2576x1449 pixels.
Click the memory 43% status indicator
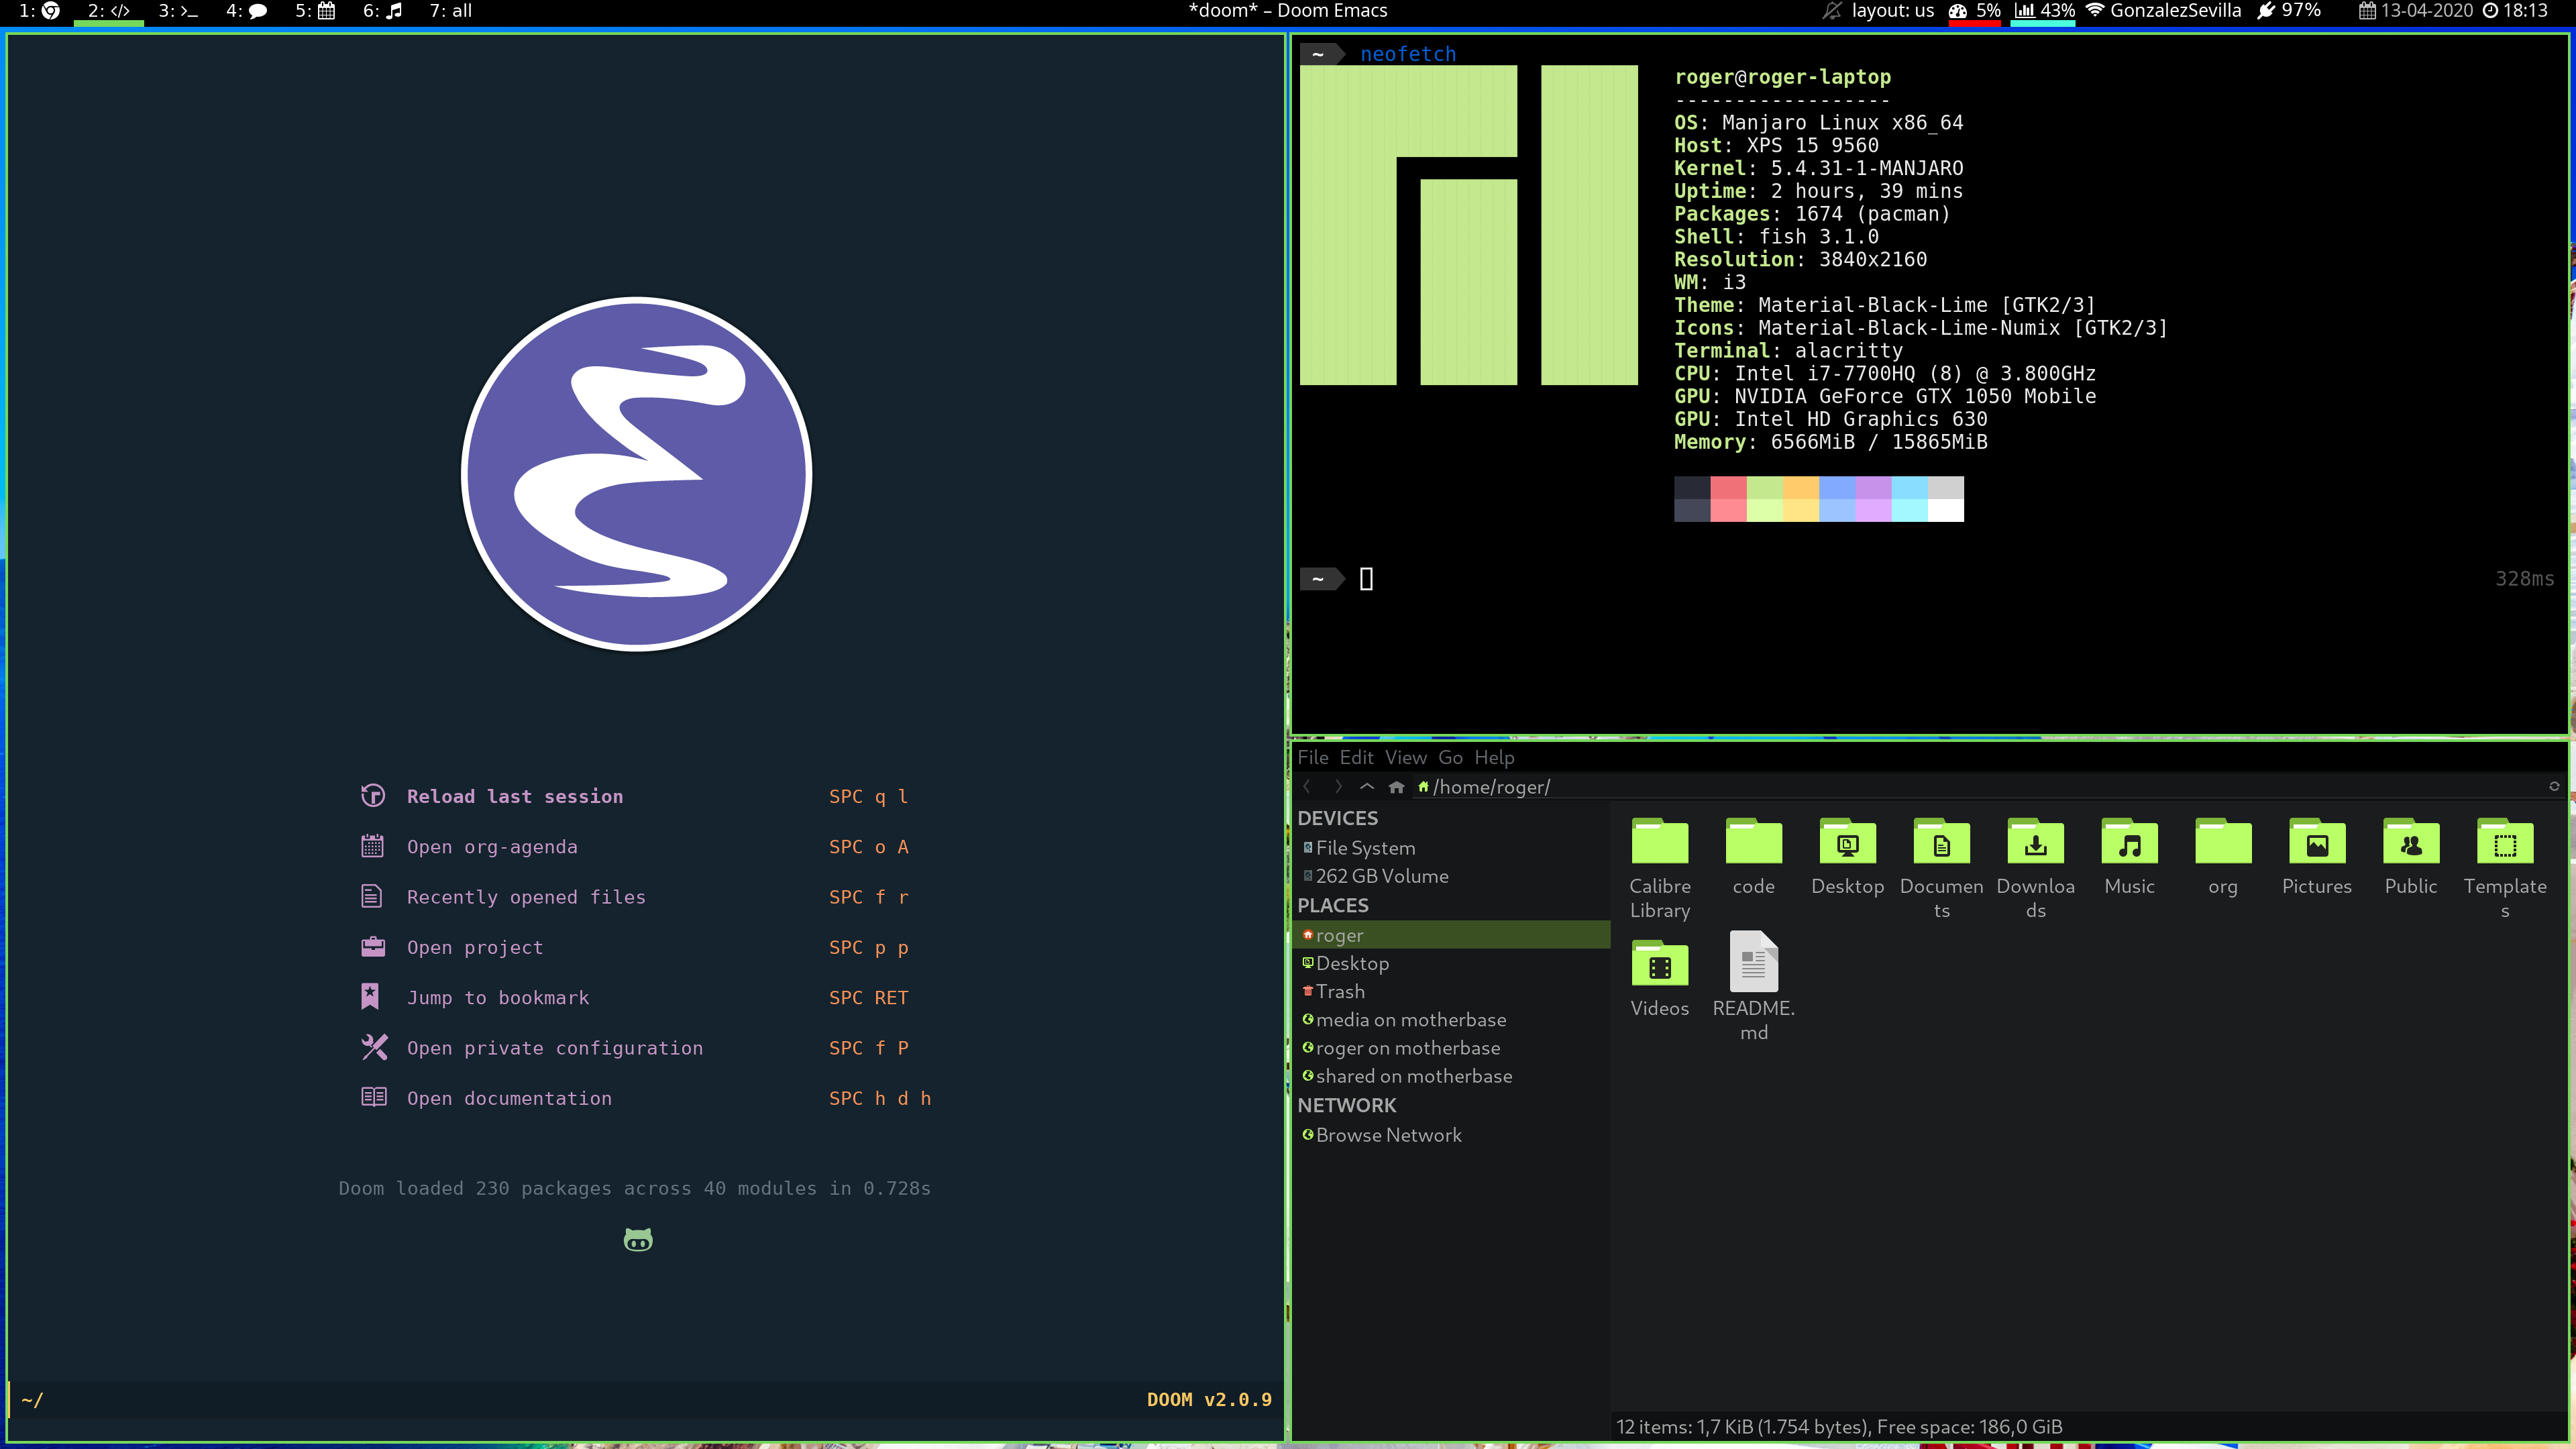pos(2044,11)
